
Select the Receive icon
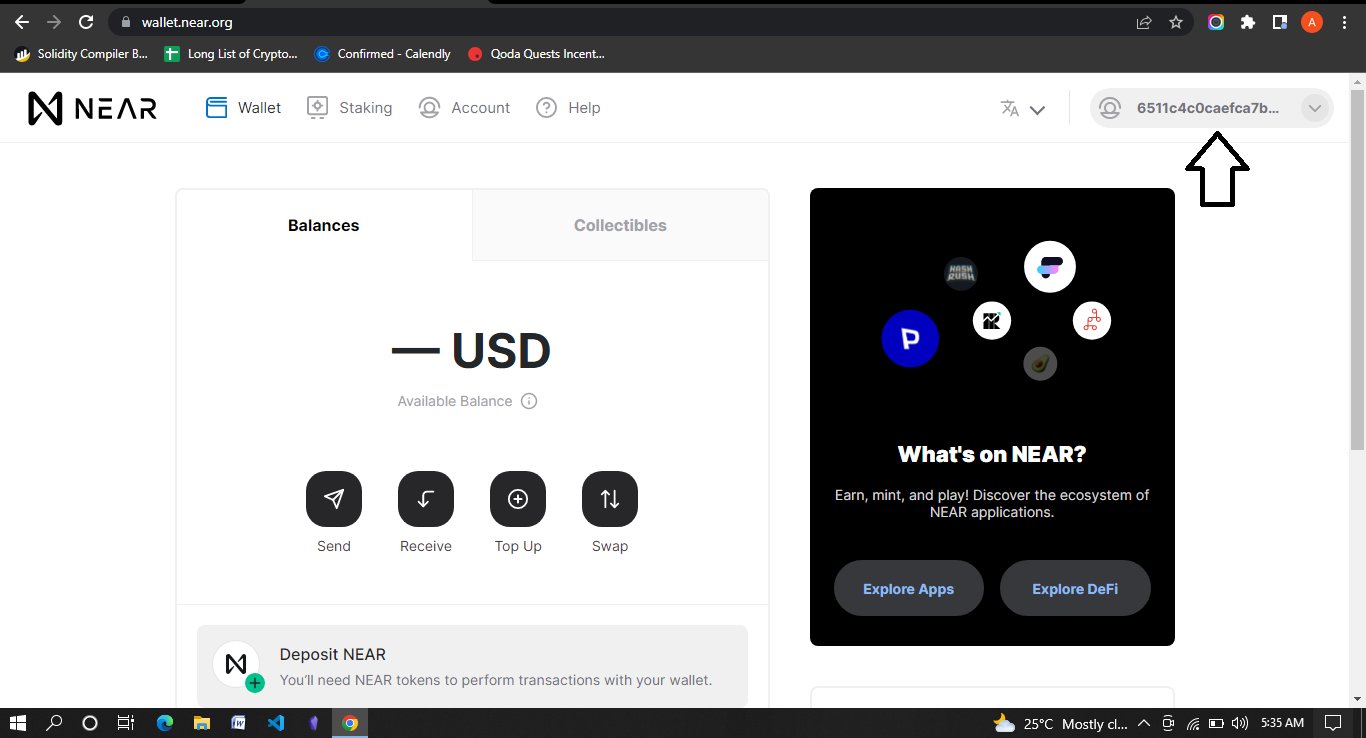point(426,499)
